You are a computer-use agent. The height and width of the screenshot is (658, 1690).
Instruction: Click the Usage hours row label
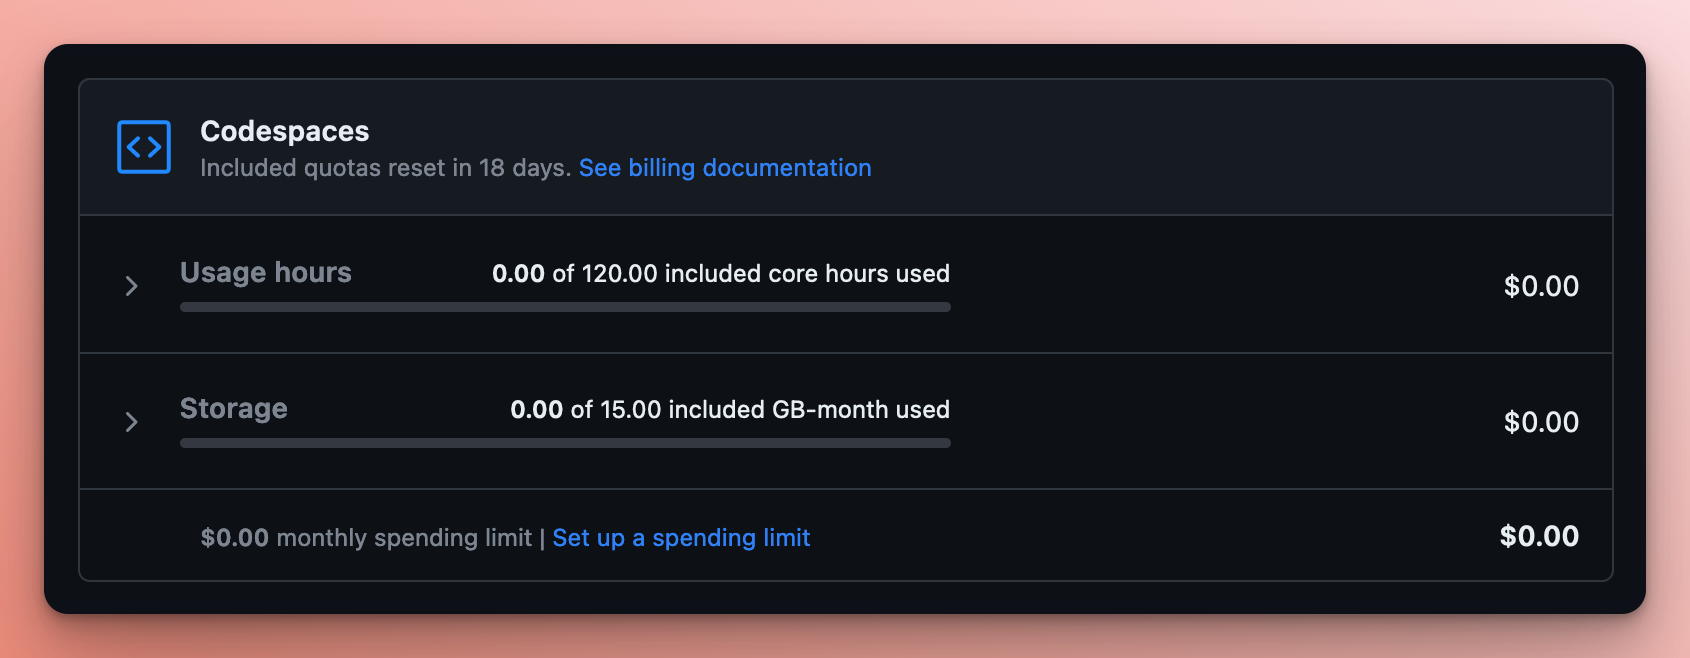click(265, 272)
